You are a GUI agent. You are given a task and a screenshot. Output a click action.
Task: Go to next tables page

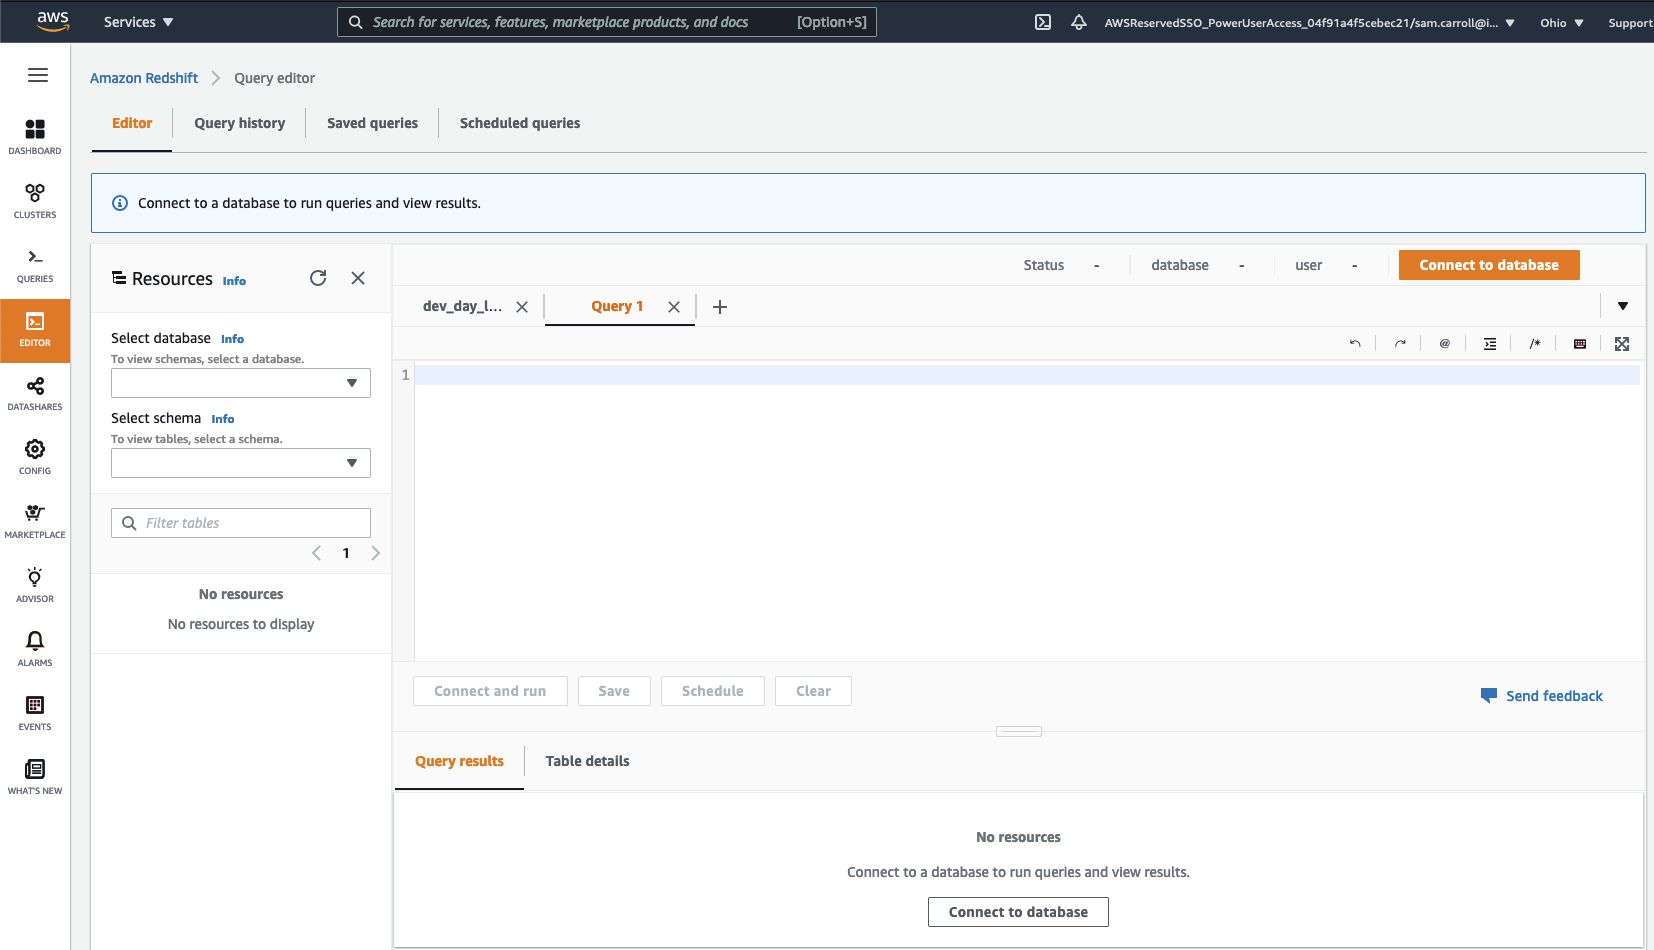pyautogui.click(x=375, y=553)
